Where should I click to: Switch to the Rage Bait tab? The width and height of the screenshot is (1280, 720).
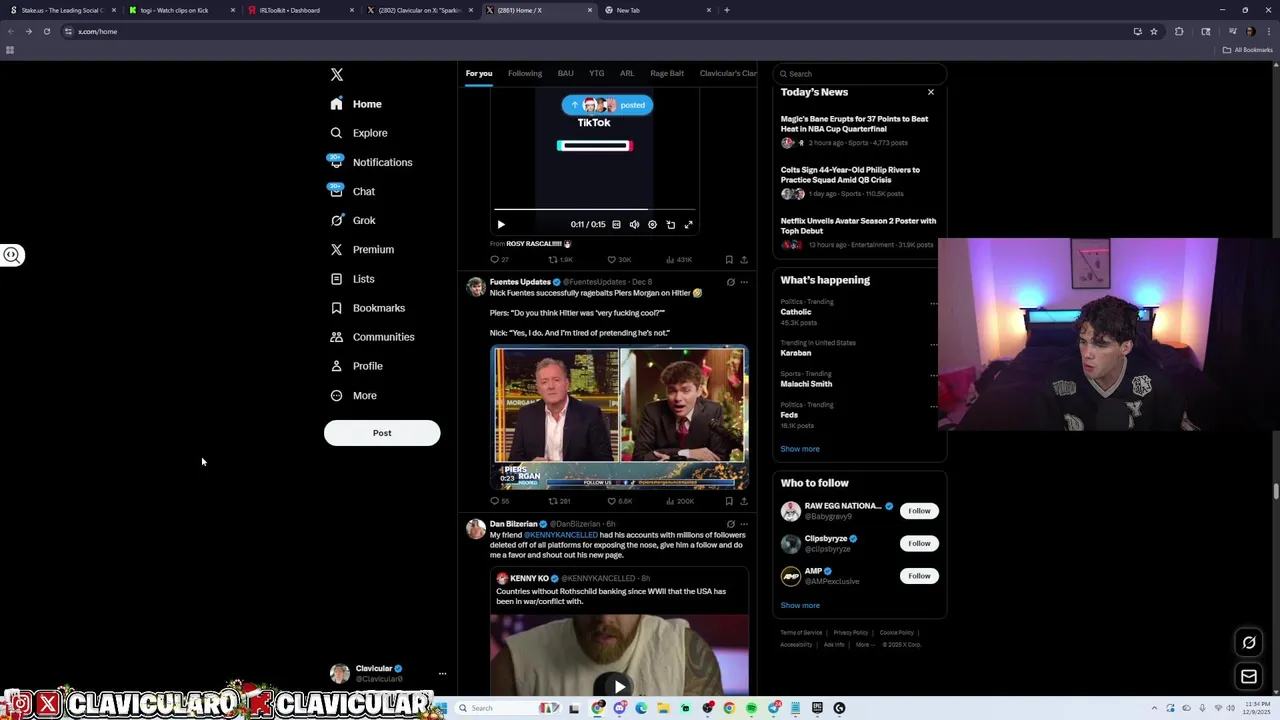tap(667, 73)
